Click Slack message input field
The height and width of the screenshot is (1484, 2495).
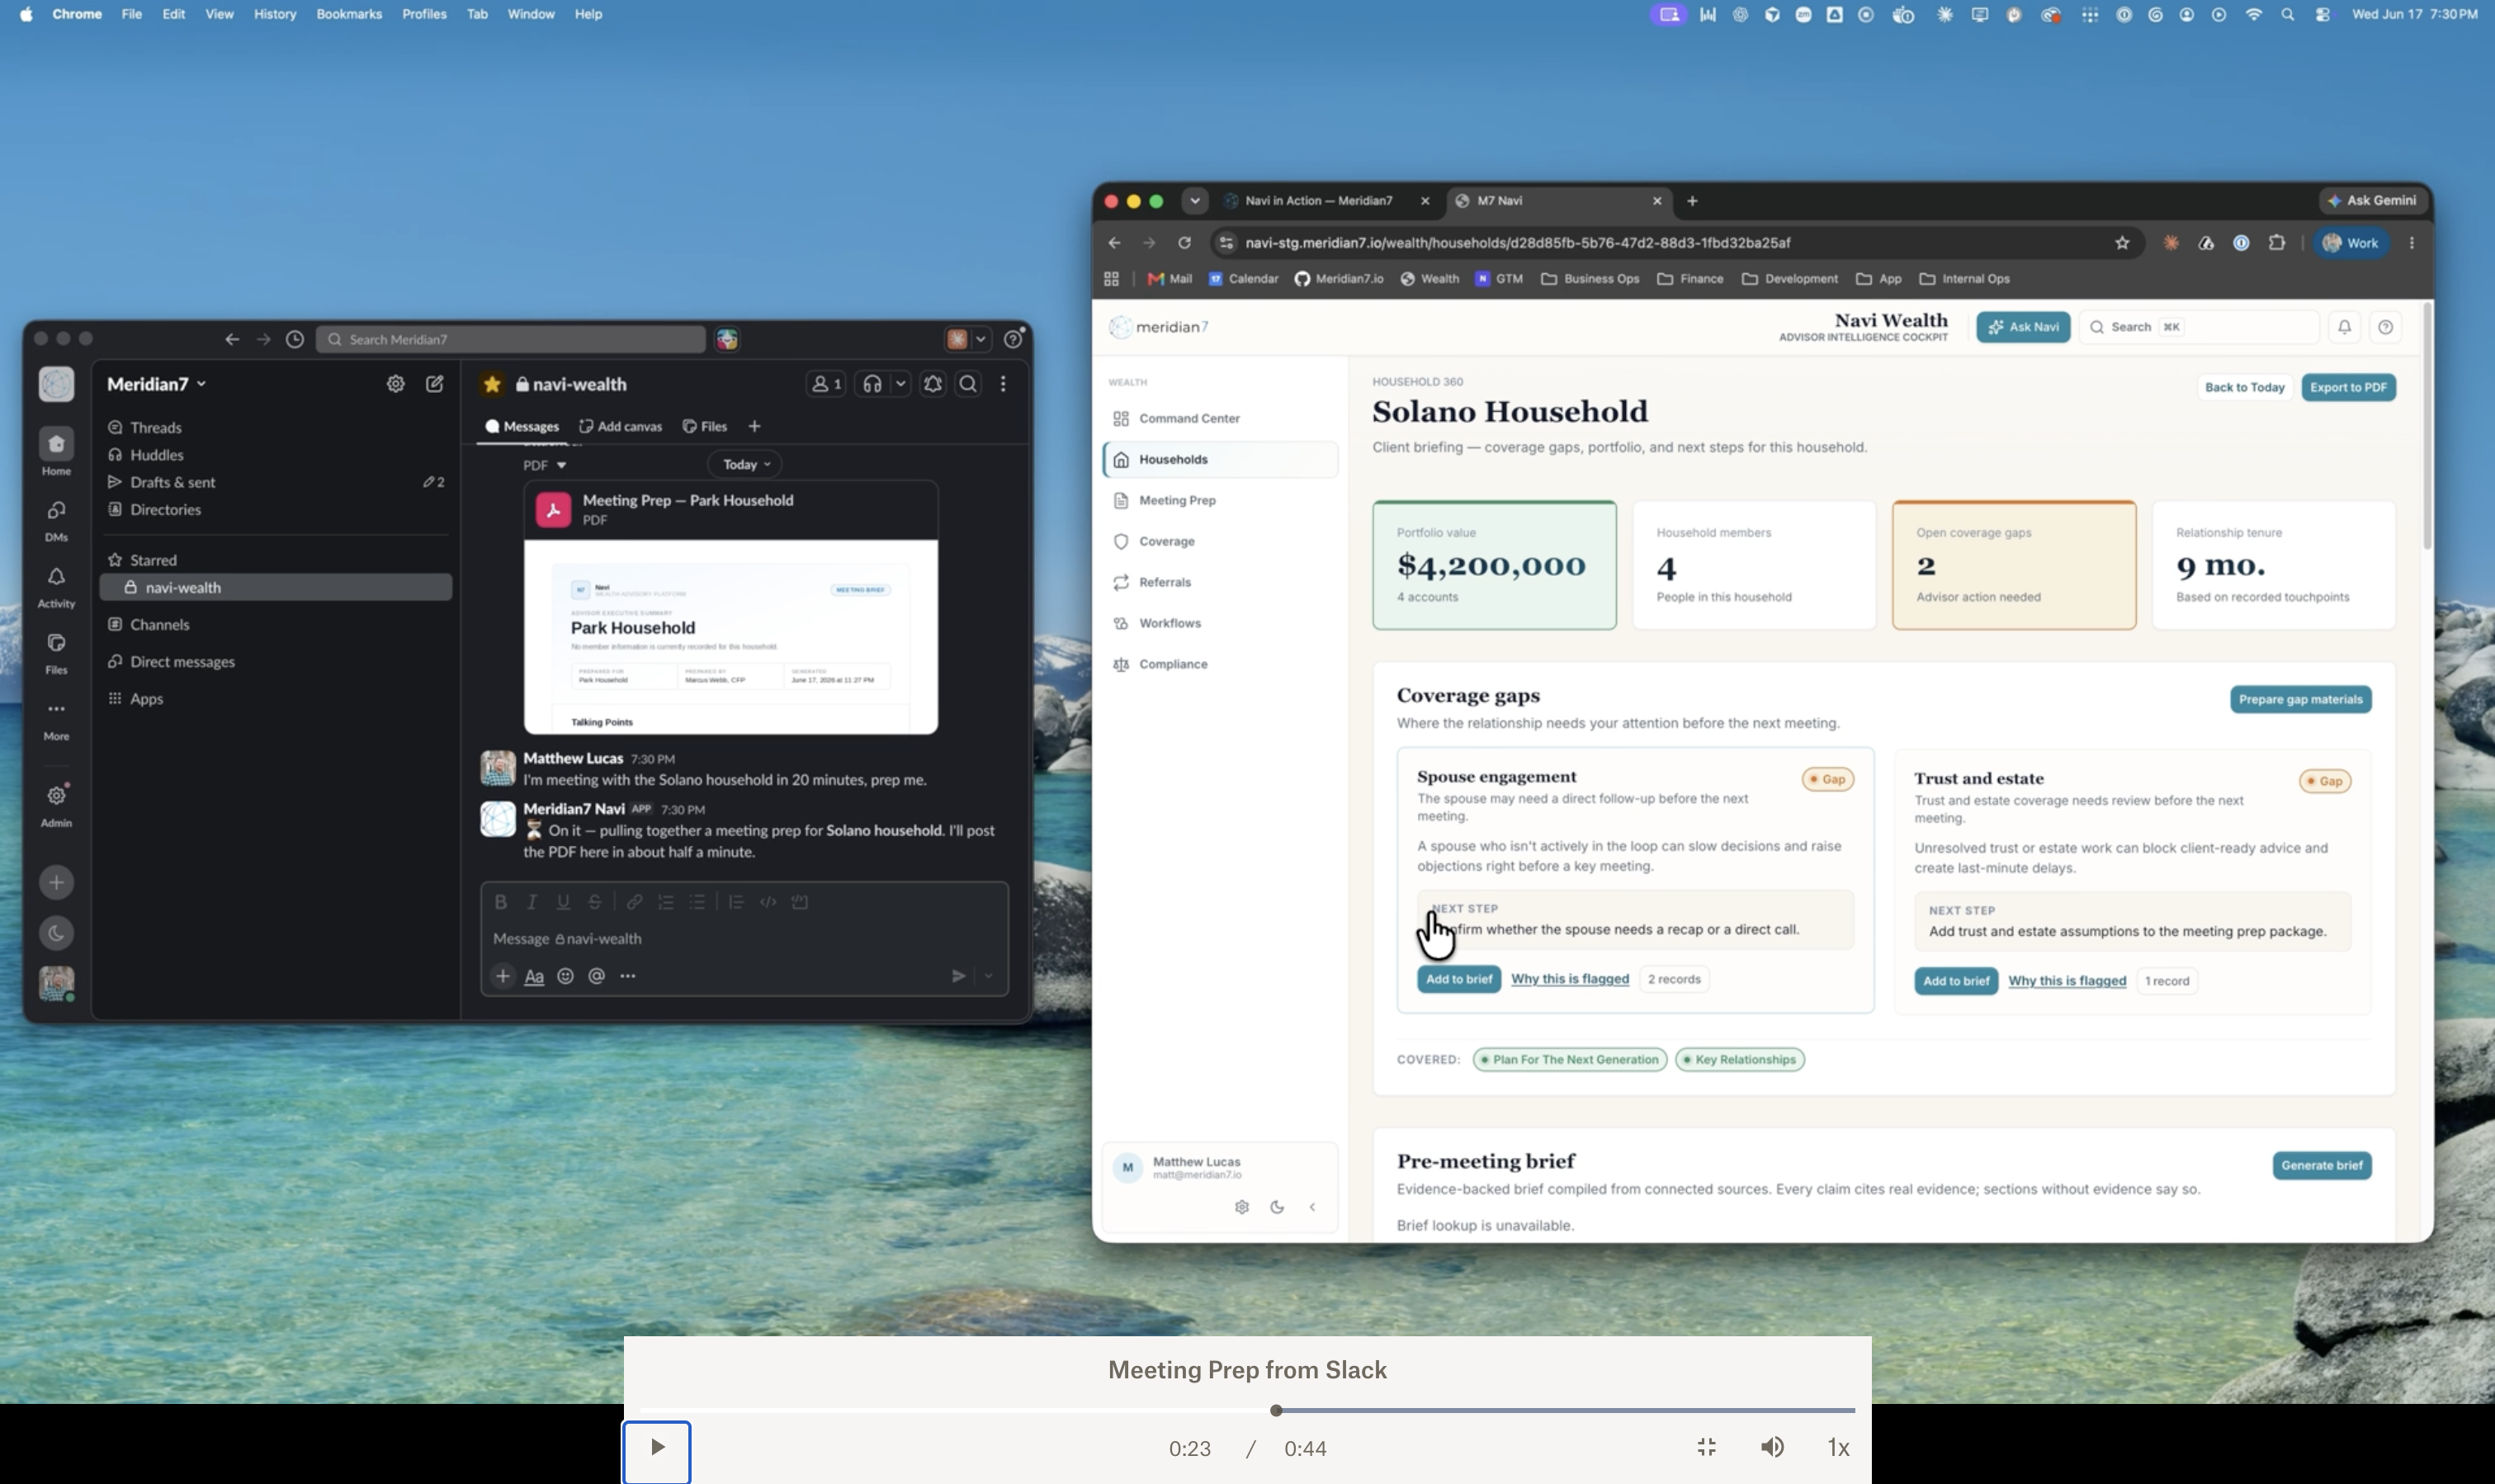click(745, 939)
